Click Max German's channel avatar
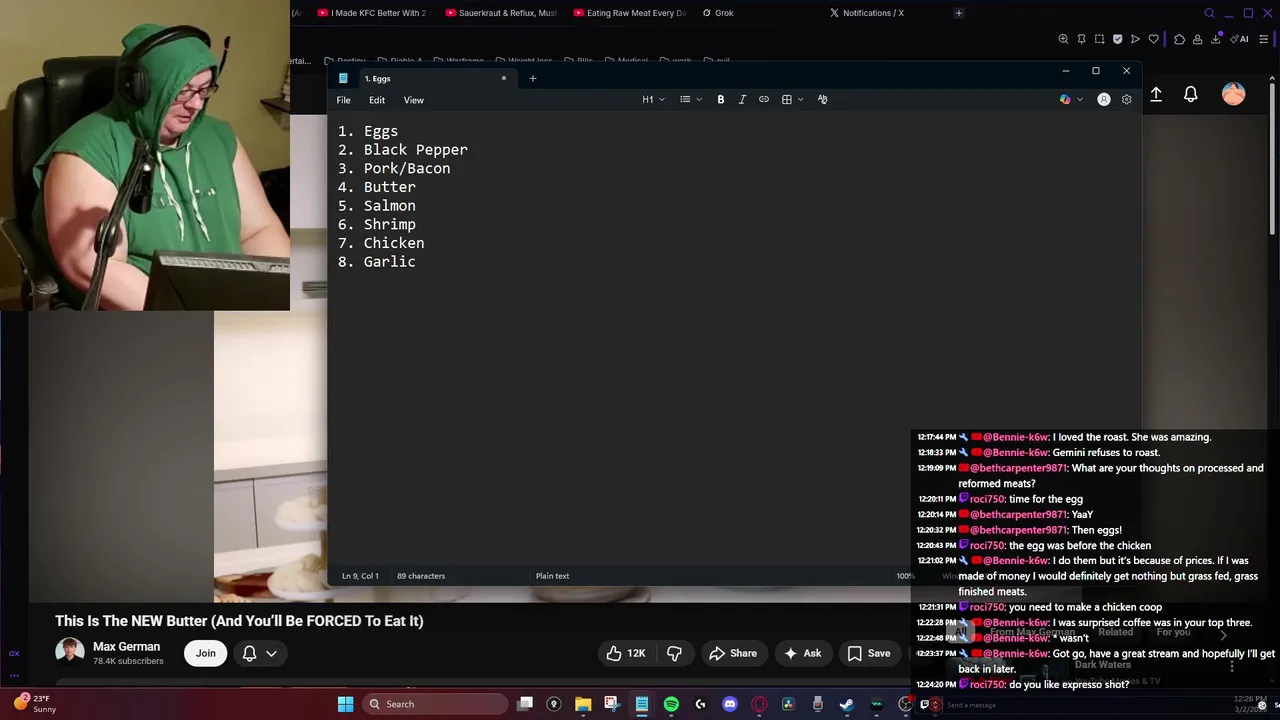Image resolution: width=1280 pixels, height=720 pixels. (x=69, y=652)
